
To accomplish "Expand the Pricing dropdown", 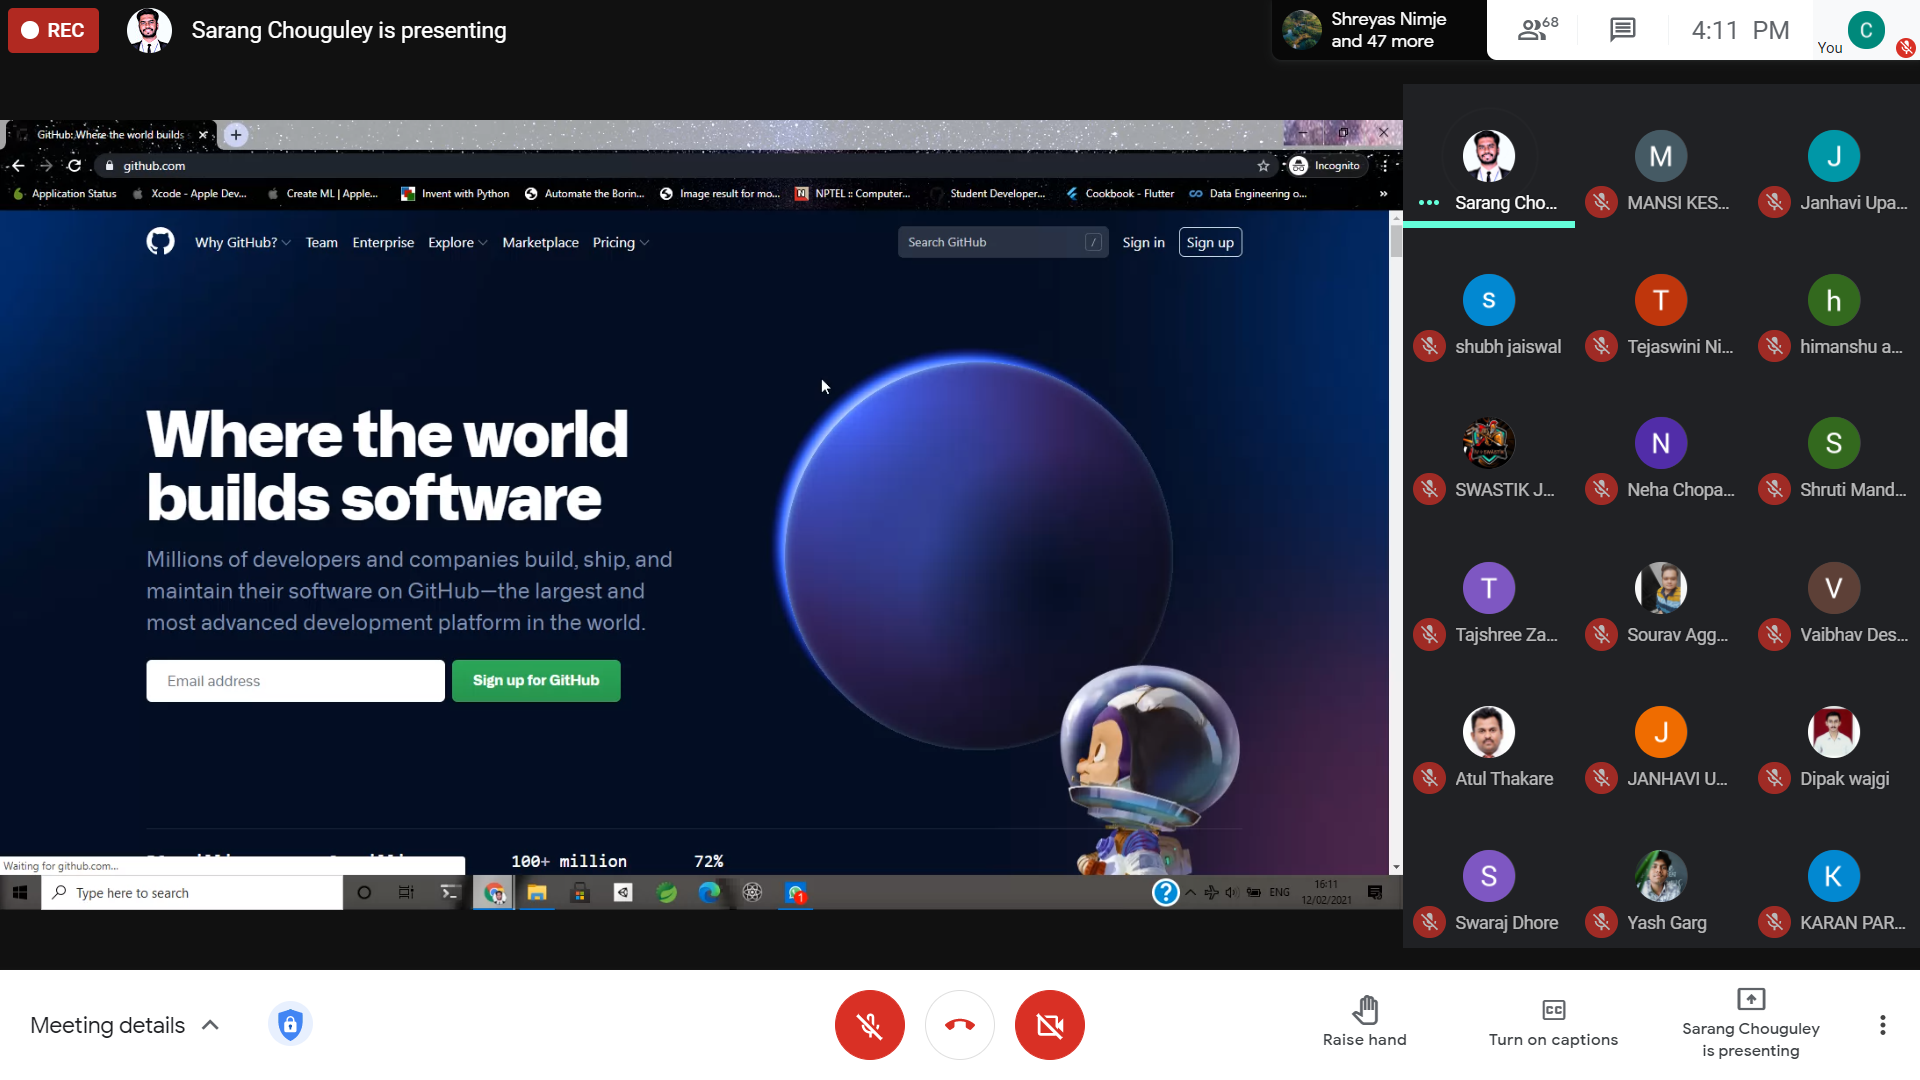I will (620, 242).
